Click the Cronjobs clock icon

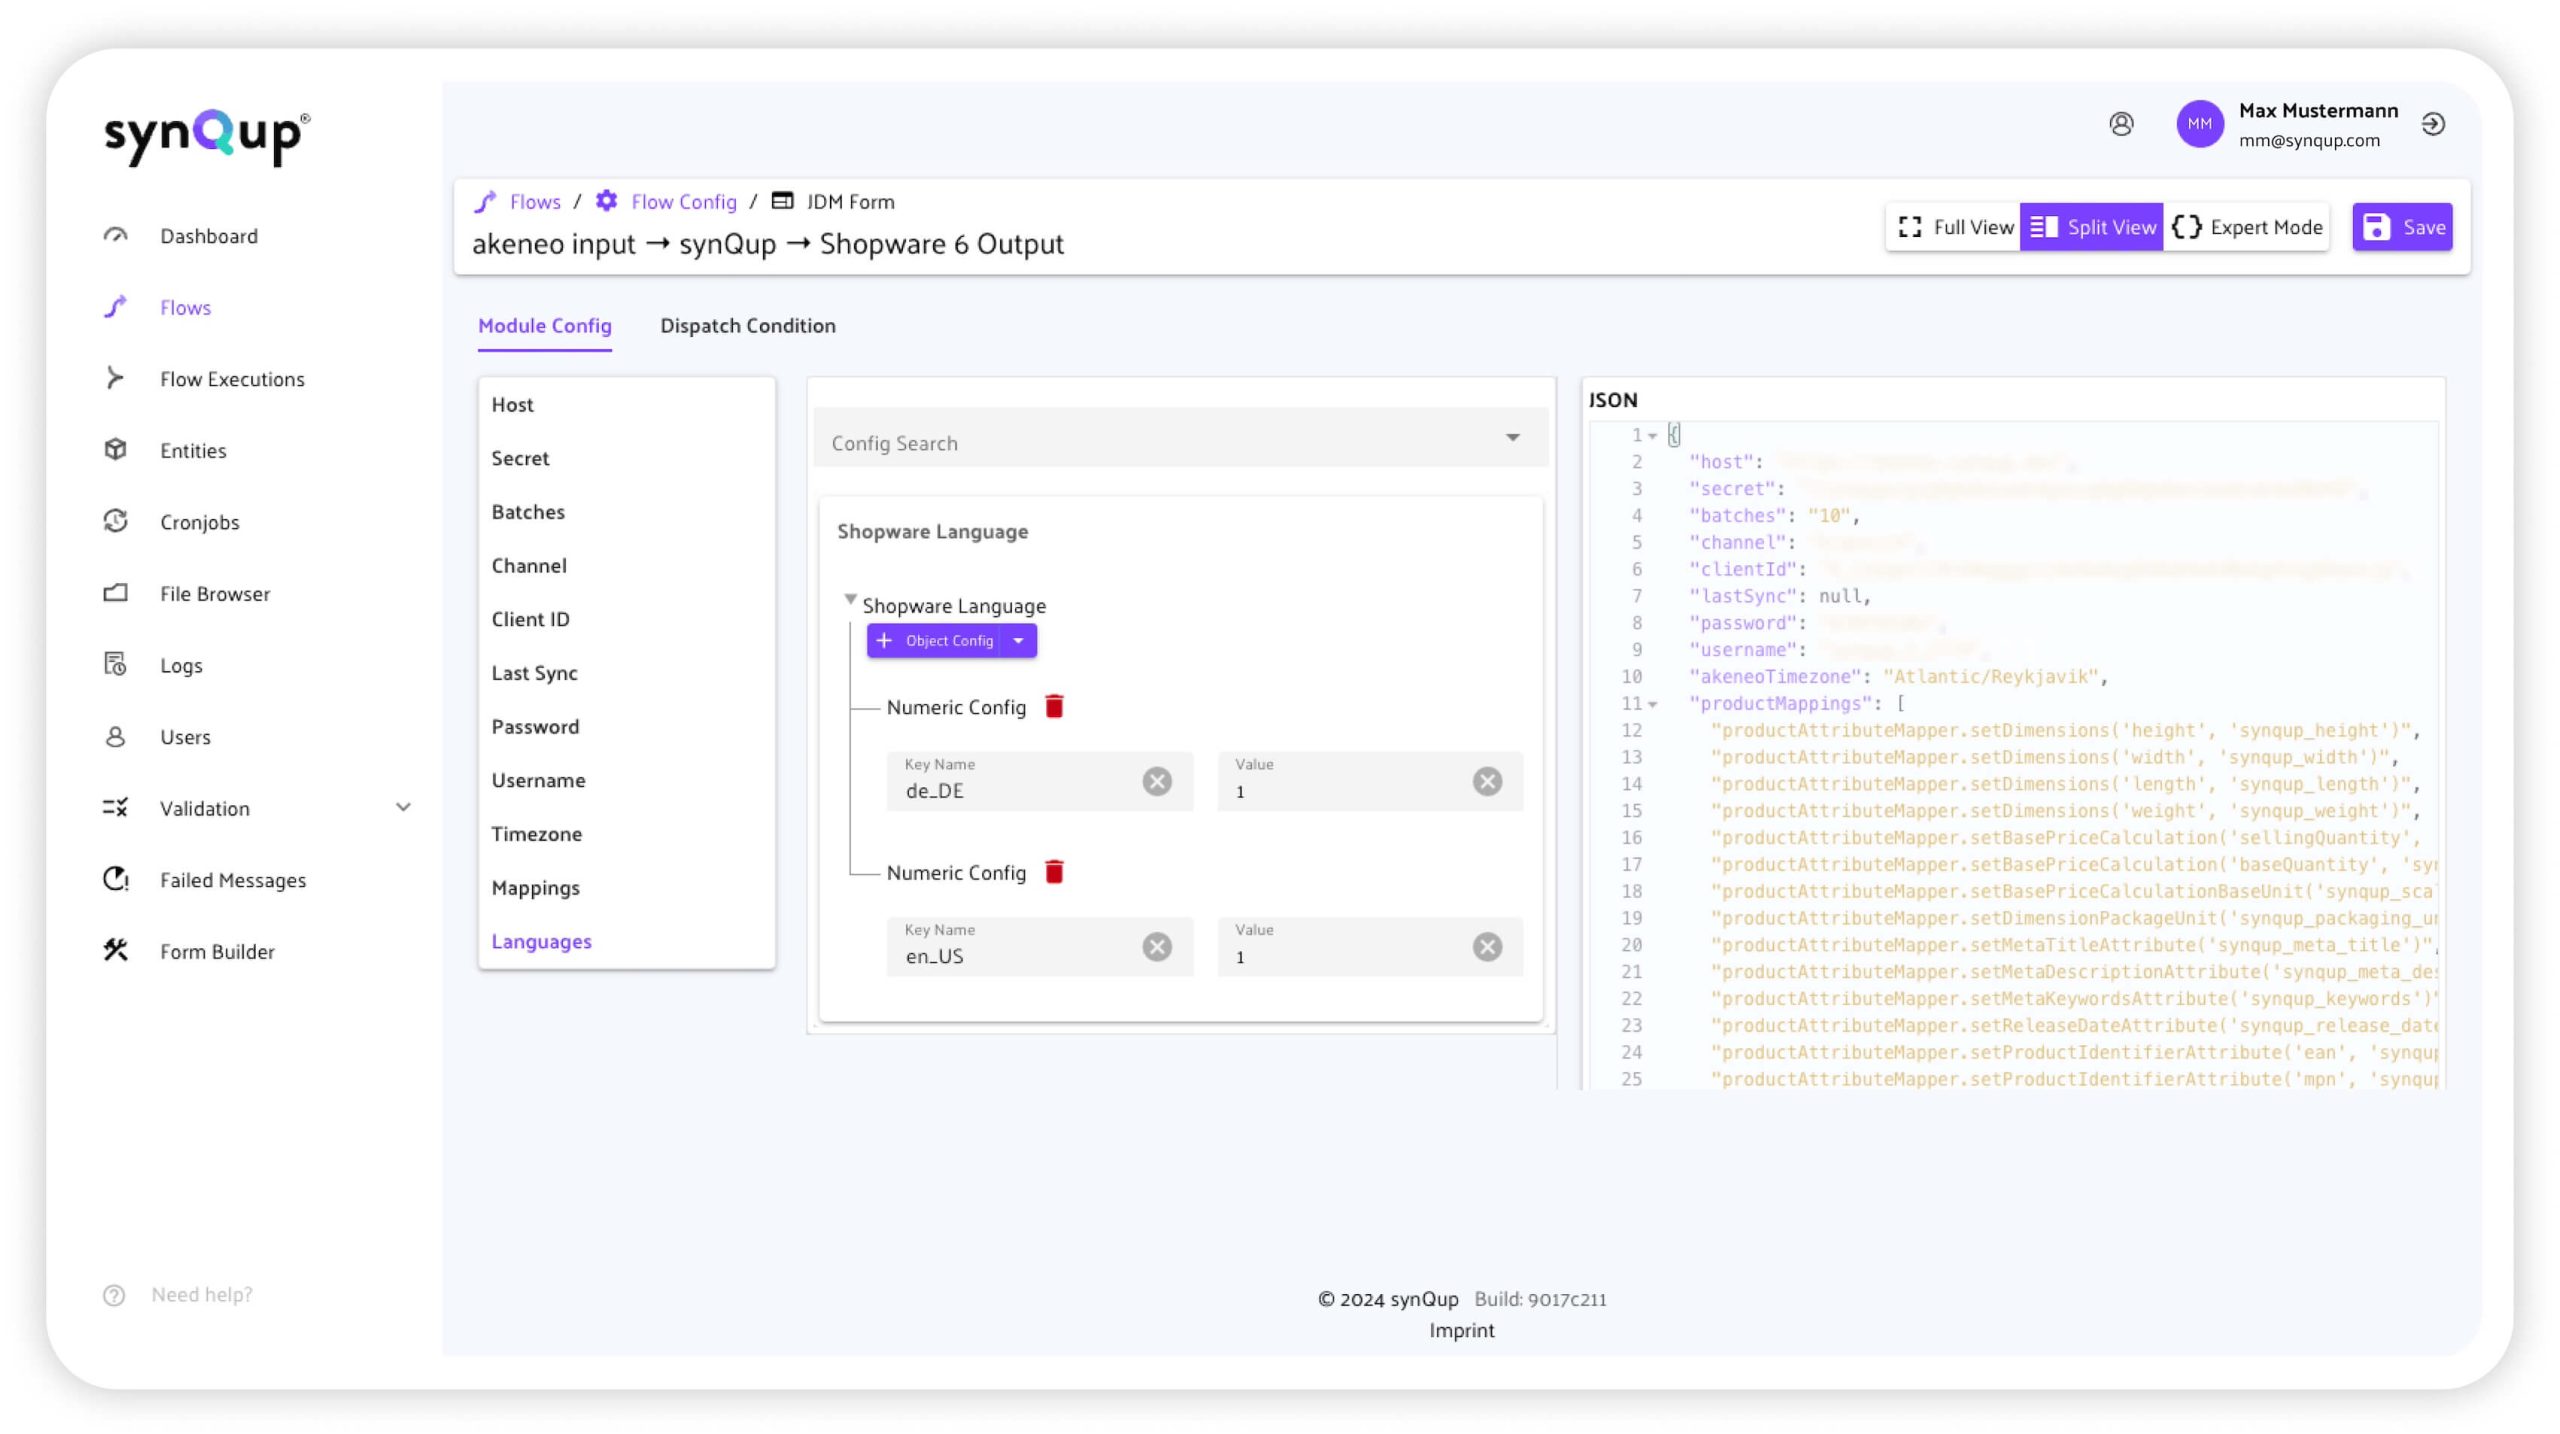[116, 522]
